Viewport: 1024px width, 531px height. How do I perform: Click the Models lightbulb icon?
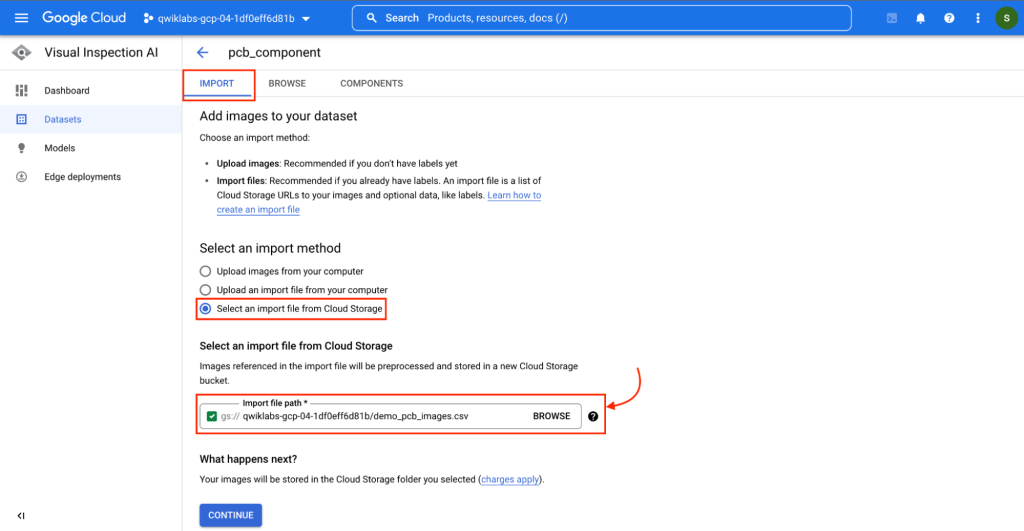pyautogui.click(x=22, y=148)
